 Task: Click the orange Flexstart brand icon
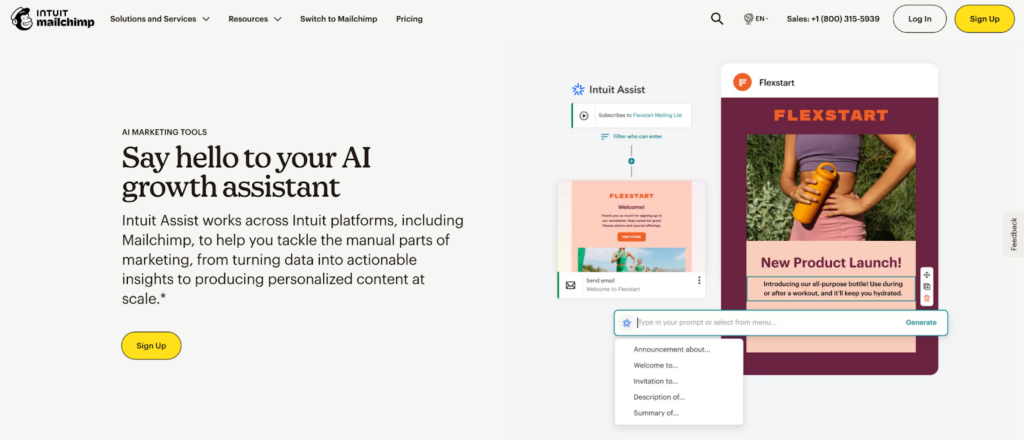click(742, 82)
